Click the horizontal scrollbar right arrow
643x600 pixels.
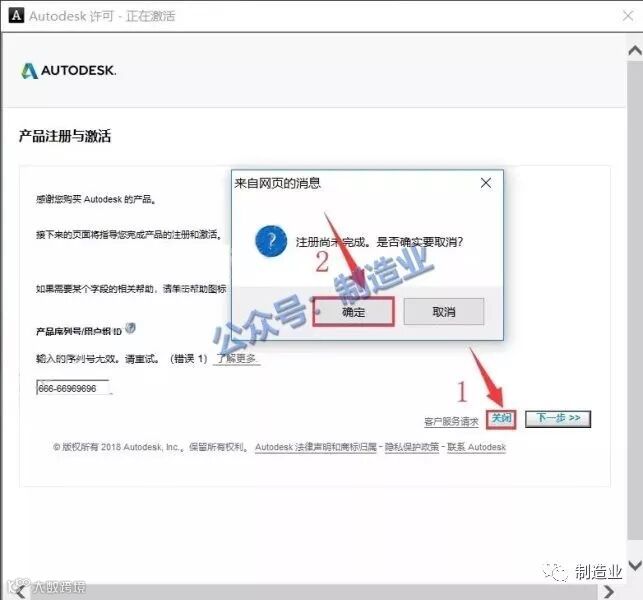[x=609, y=592]
